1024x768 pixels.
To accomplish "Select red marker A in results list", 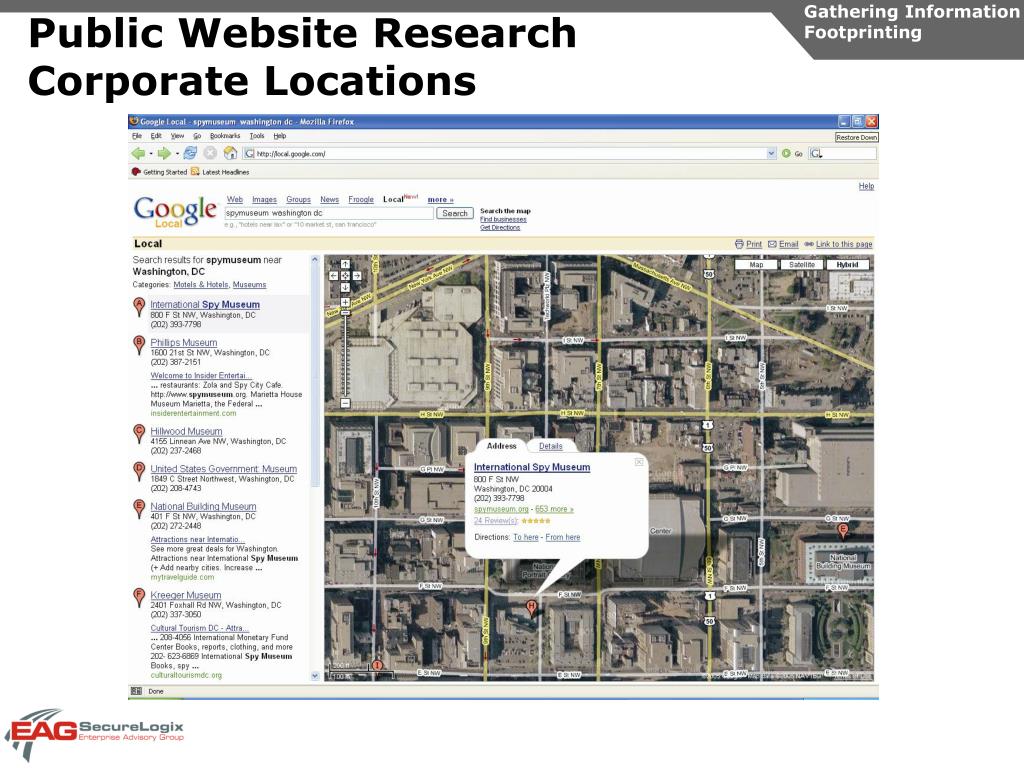I will (x=139, y=306).
